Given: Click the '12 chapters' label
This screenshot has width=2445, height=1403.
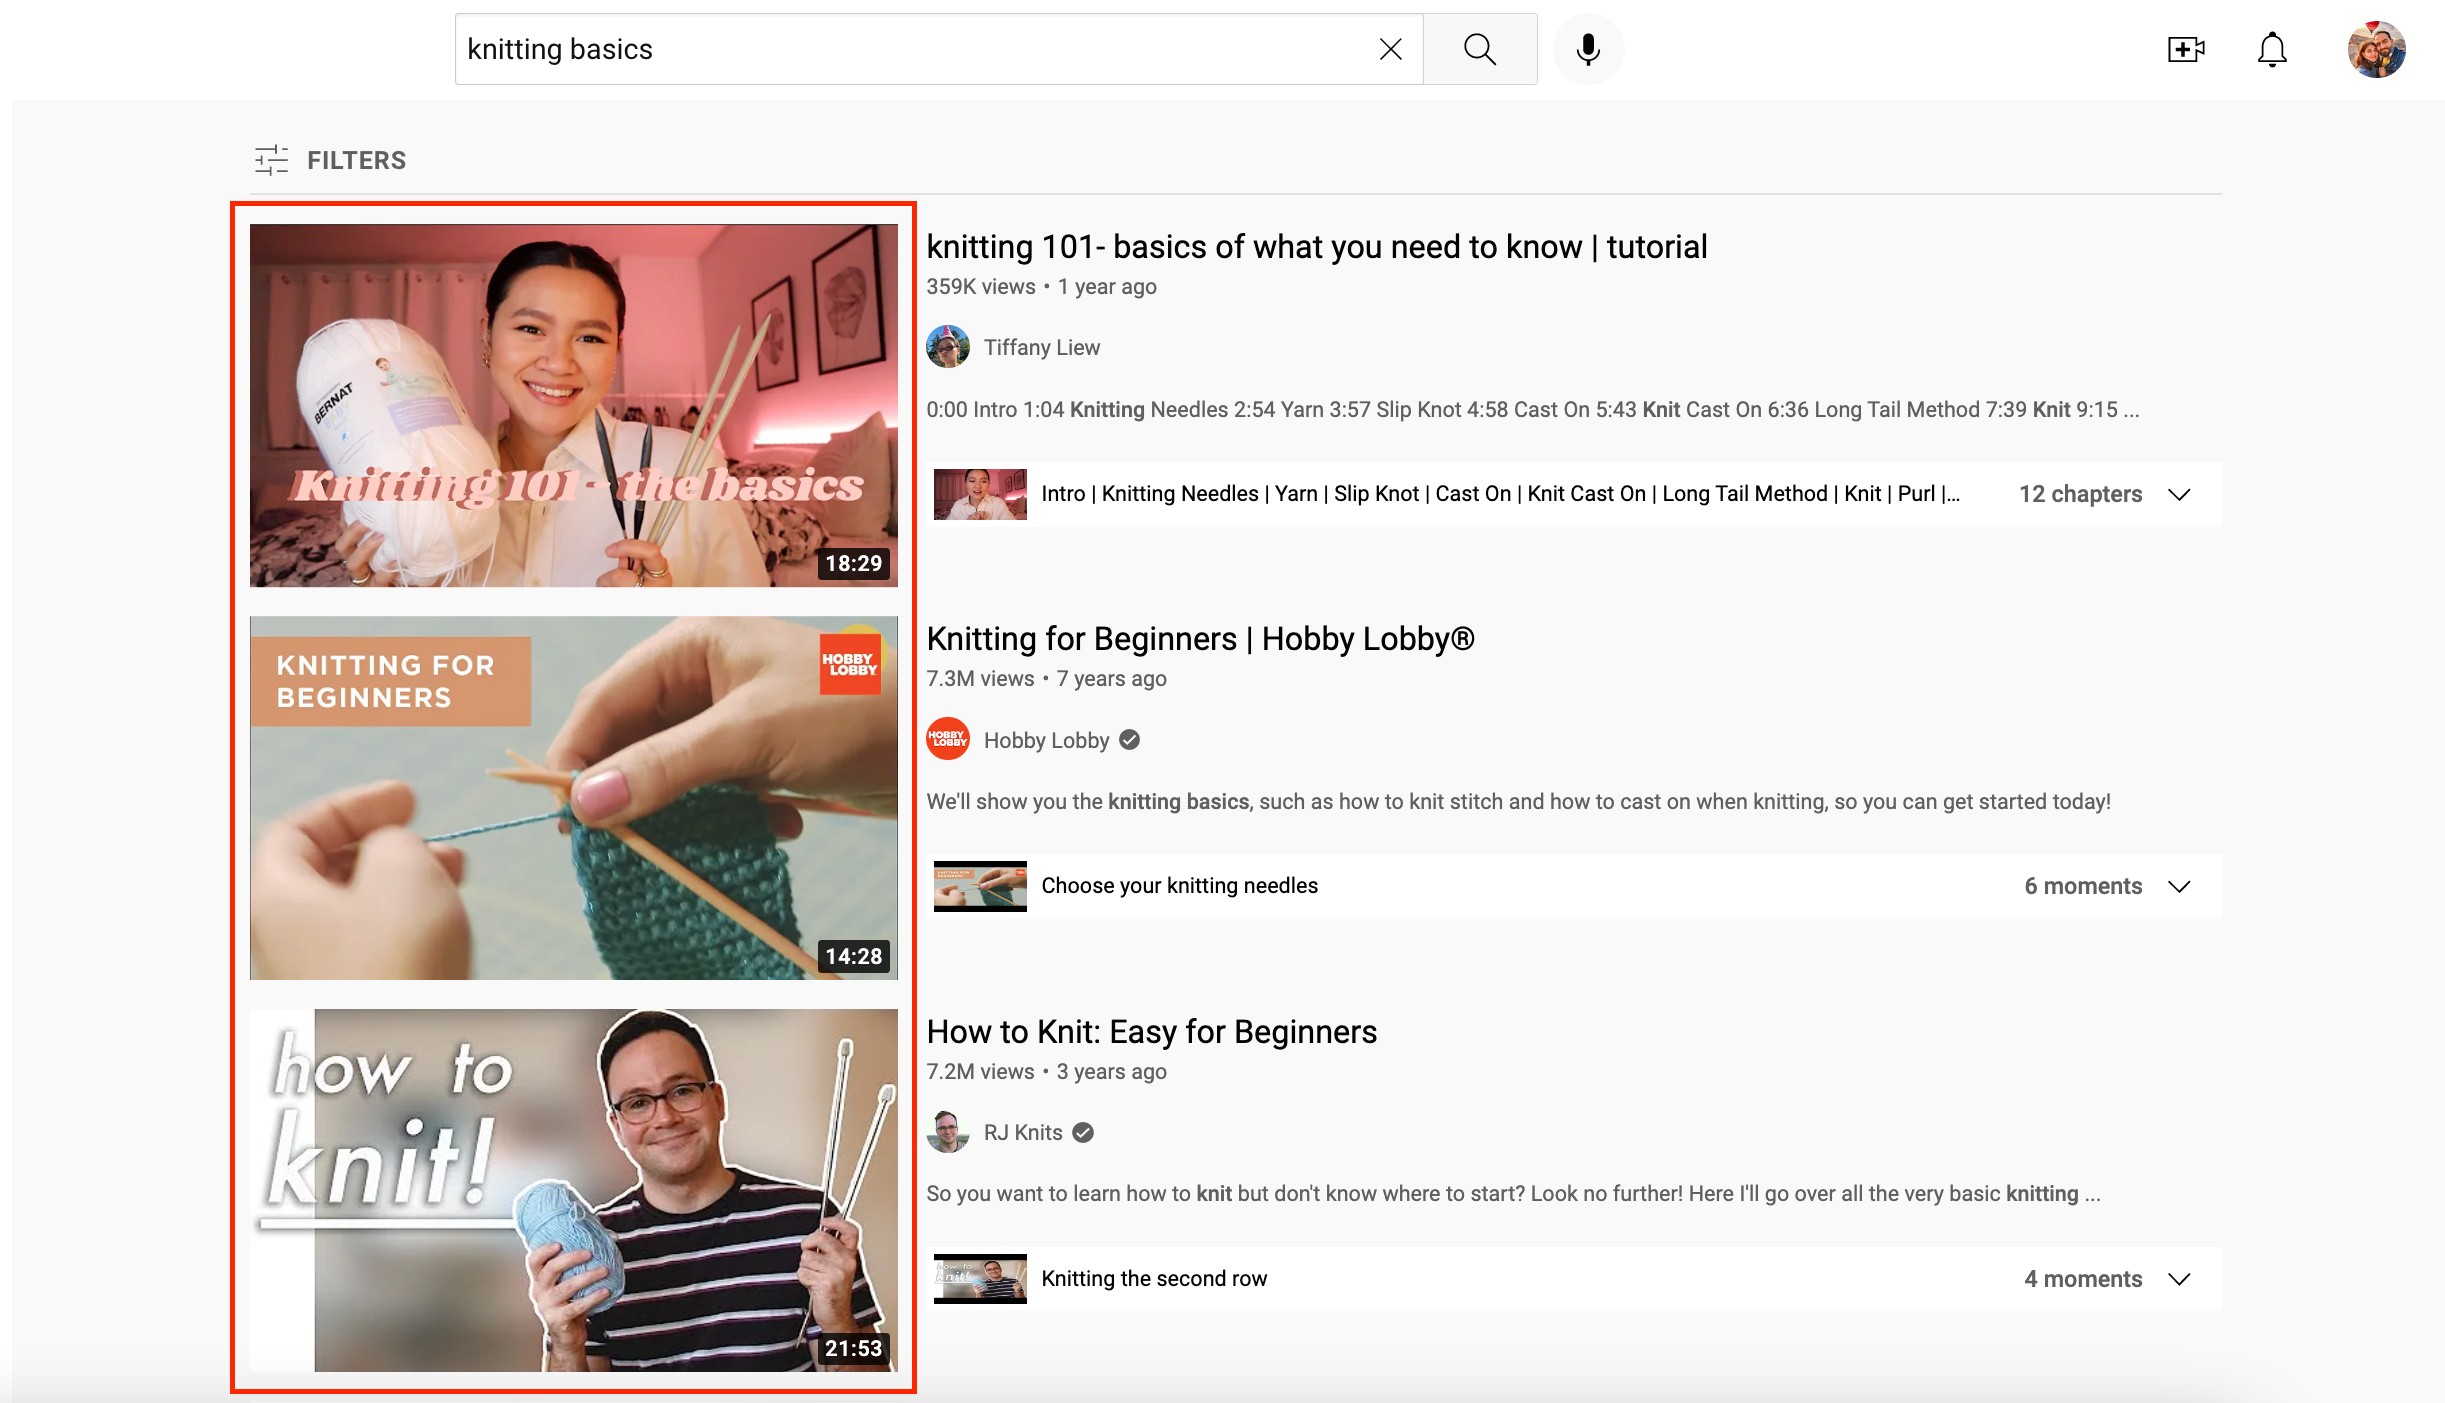Looking at the screenshot, I should [x=2080, y=494].
